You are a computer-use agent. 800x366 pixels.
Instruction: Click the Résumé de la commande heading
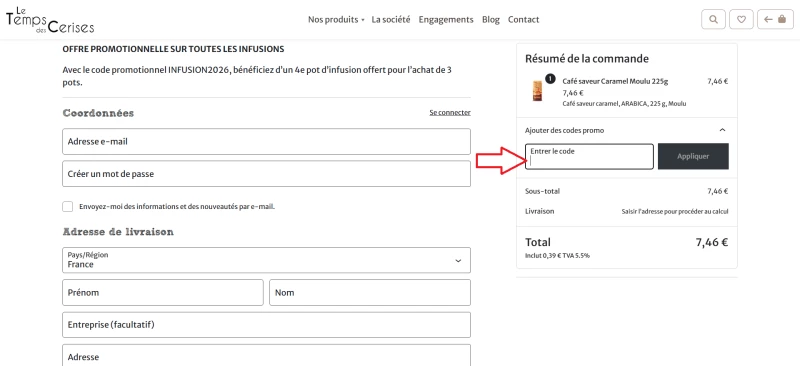(x=587, y=59)
